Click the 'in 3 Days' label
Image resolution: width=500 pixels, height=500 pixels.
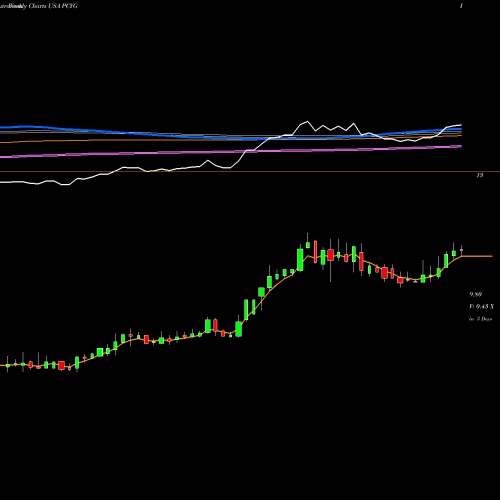point(480,319)
